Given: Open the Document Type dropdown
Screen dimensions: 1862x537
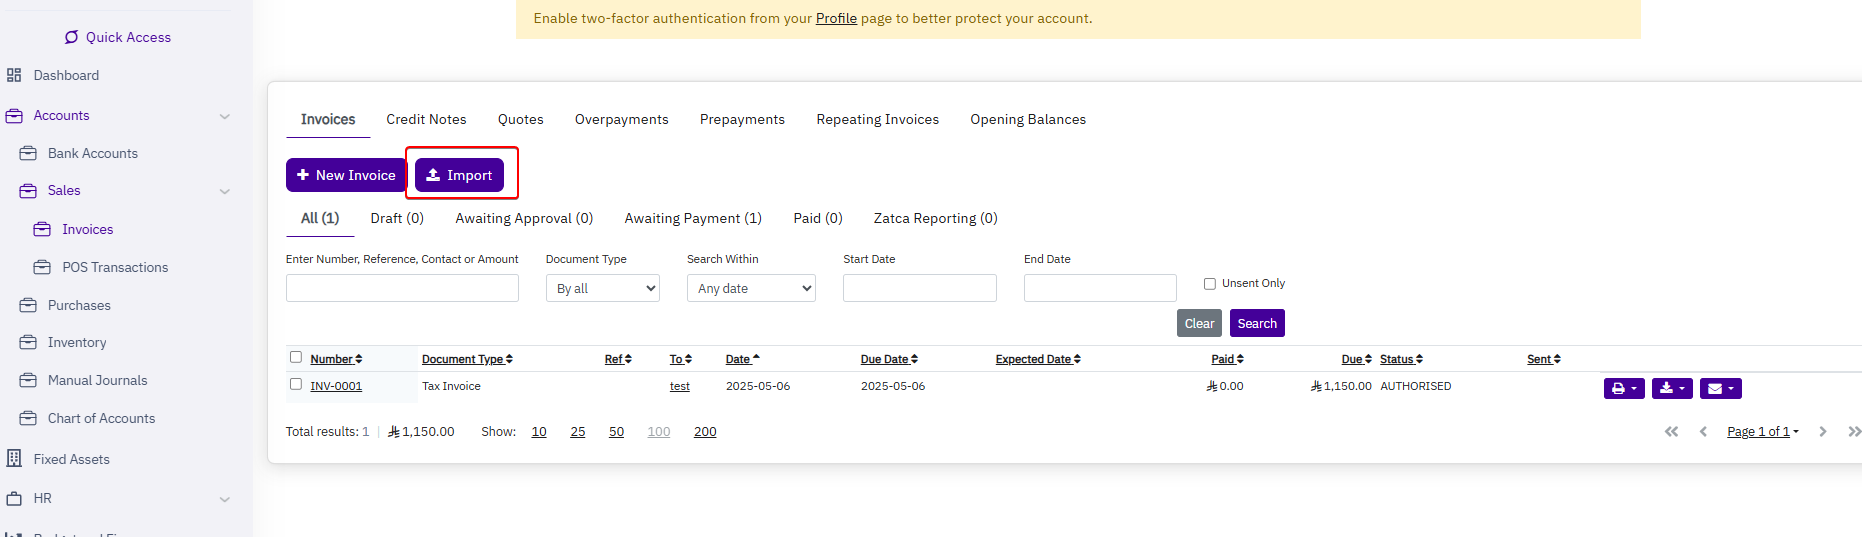Looking at the screenshot, I should click(x=602, y=288).
